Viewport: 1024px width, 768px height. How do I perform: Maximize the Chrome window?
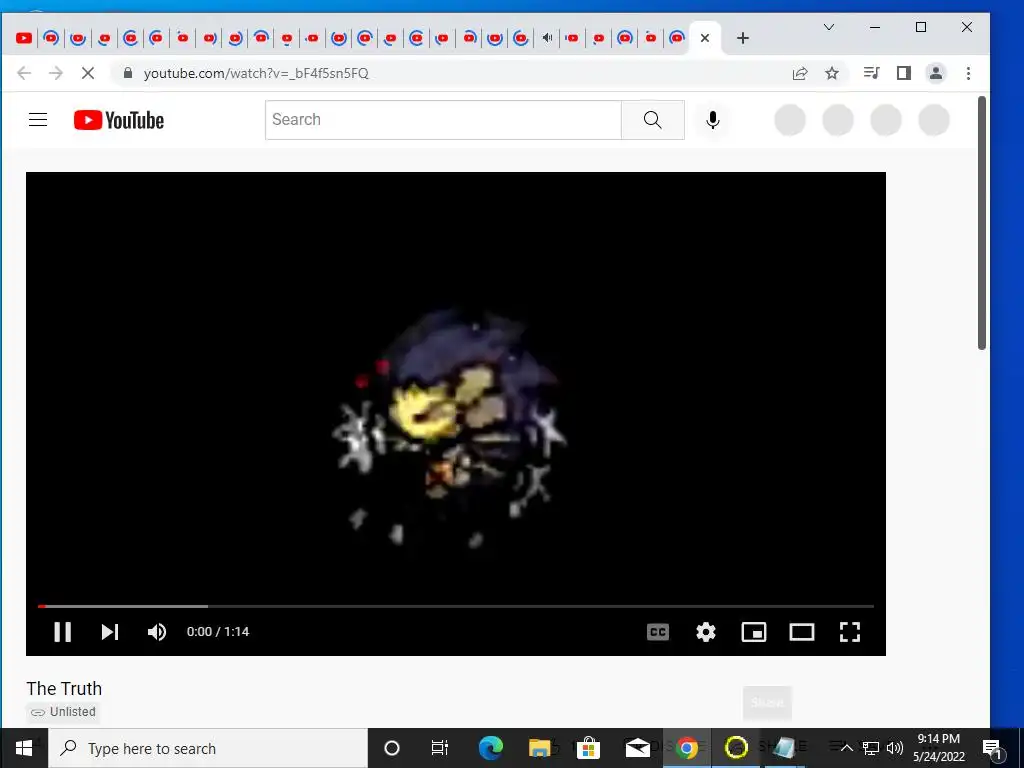click(x=921, y=27)
